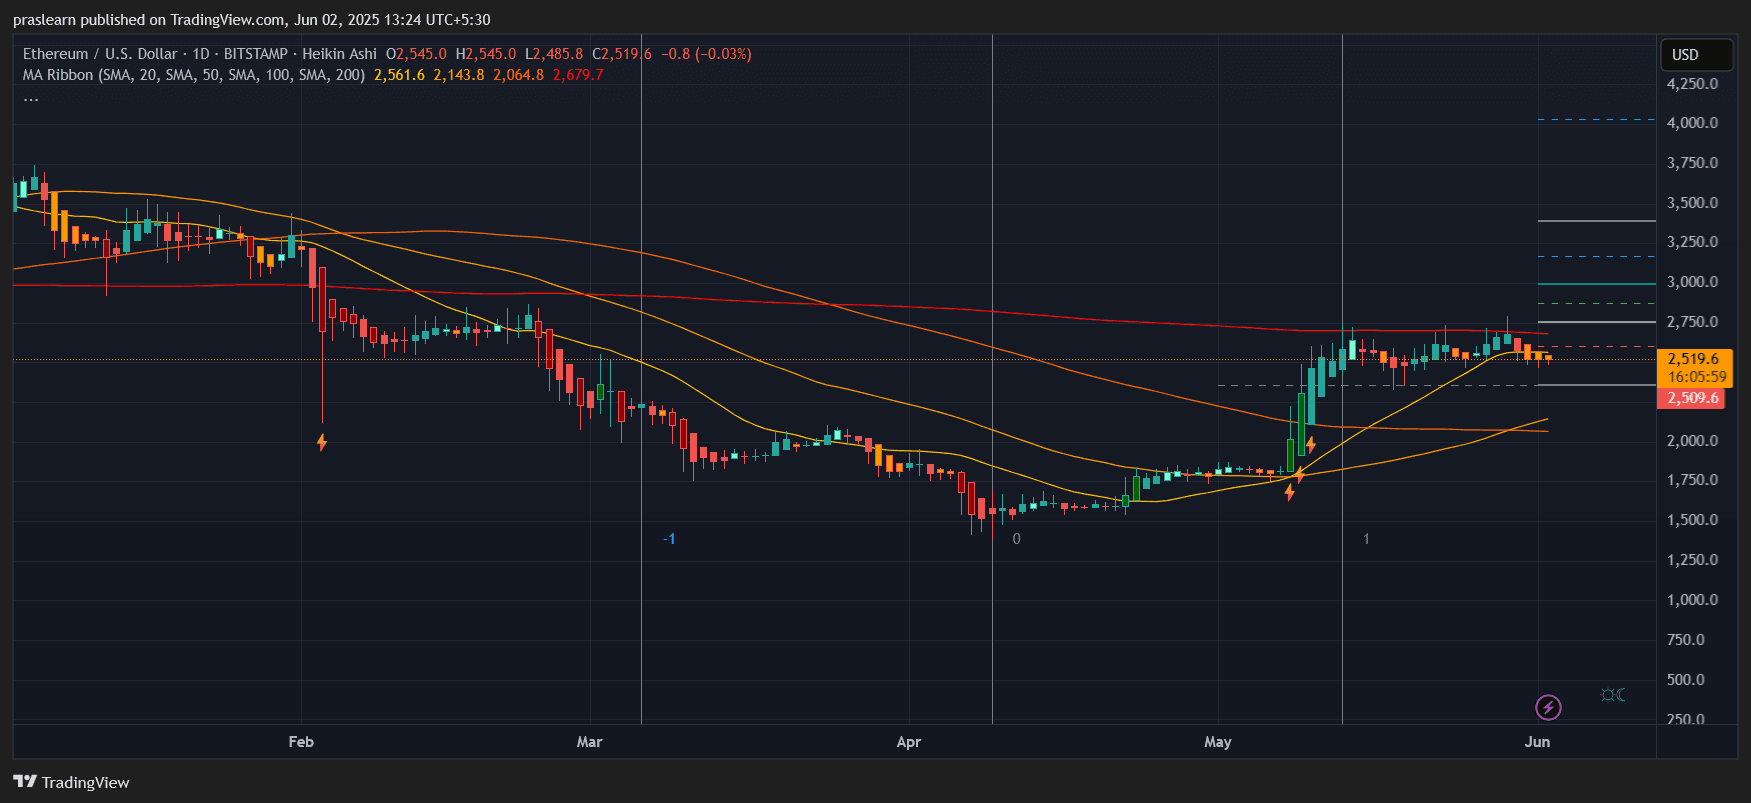Click the red 2,509.6 price label

1693,398
